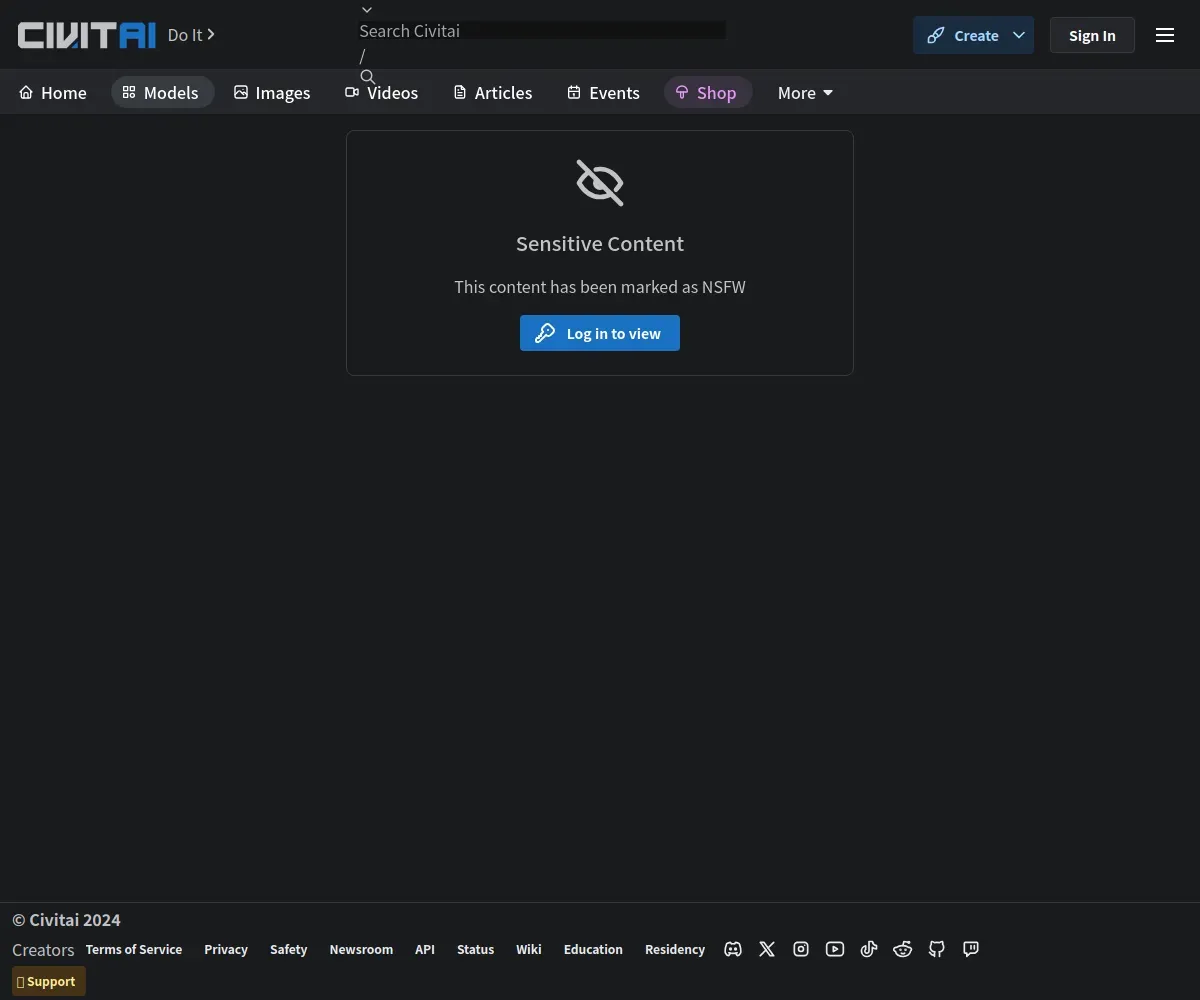Open the Videos tab
1200x1000 pixels.
click(x=381, y=92)
